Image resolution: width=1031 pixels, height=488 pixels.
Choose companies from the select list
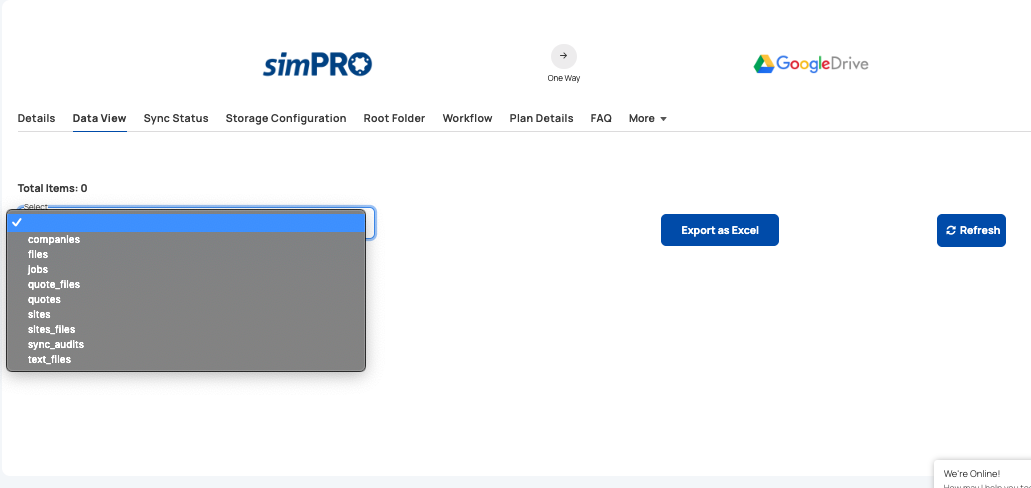pos(186,239)
